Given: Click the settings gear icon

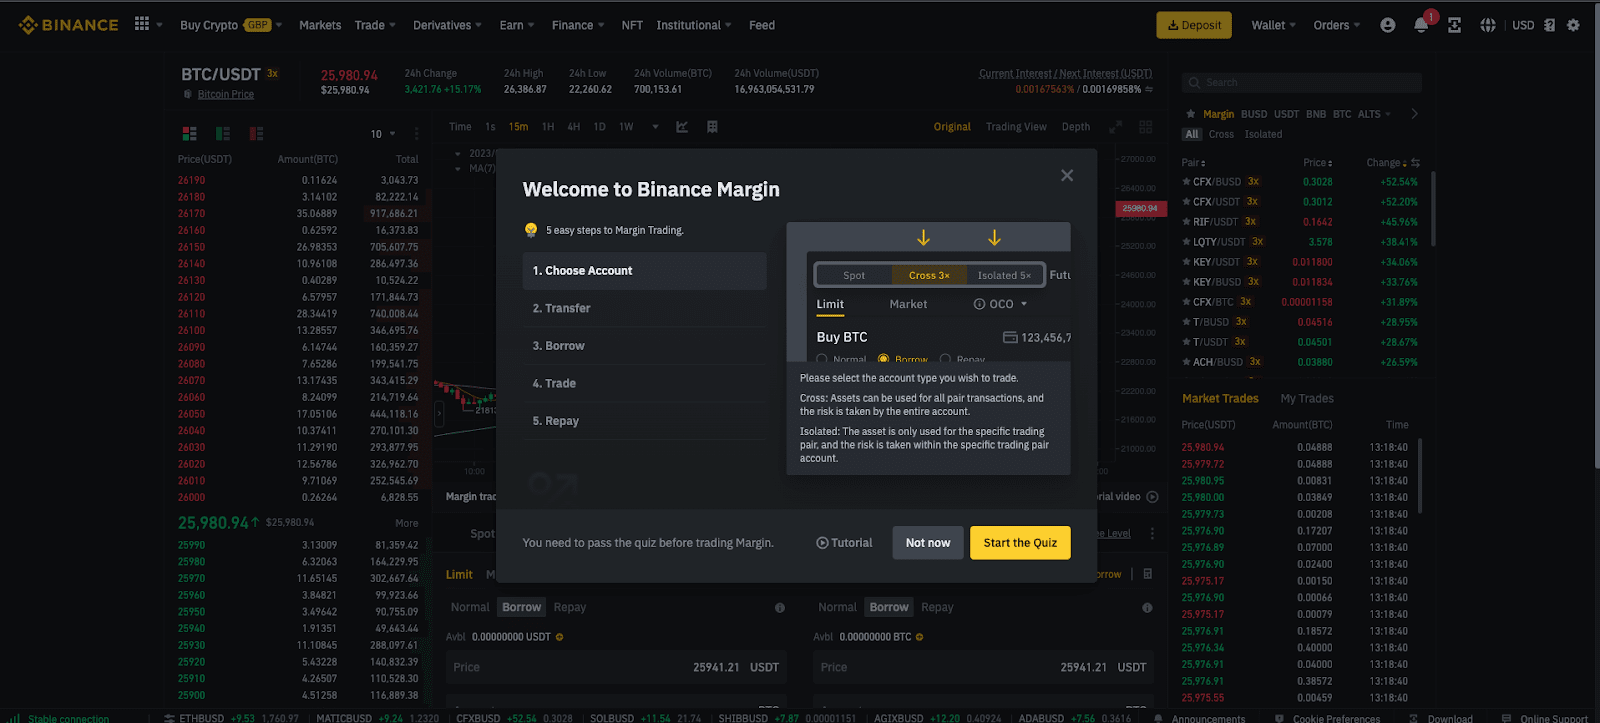Looking at the screenshot, I should (1573, 25).
